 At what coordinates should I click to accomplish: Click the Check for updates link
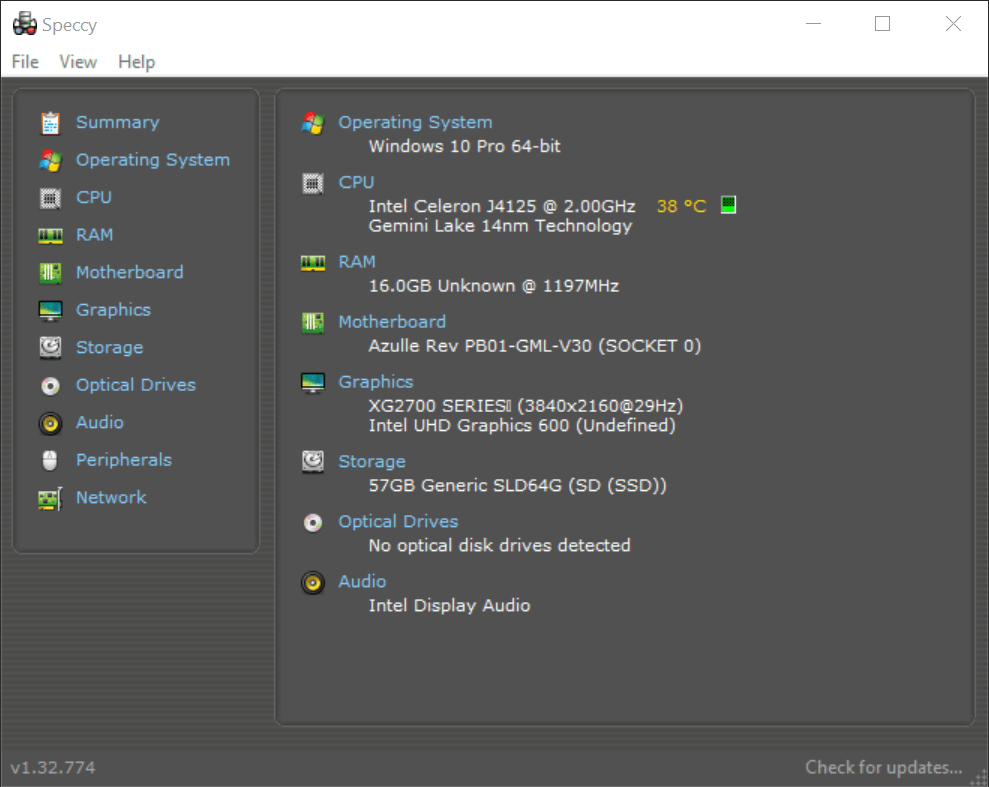883,767
